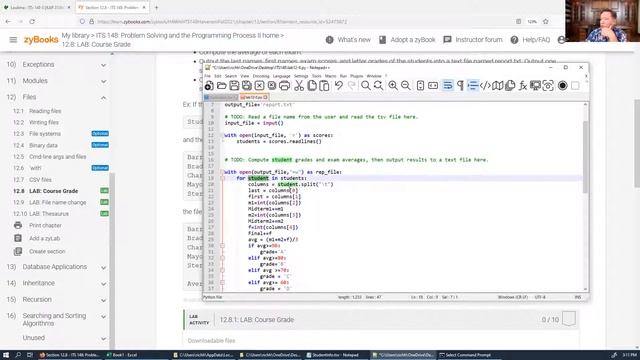Toggle Word wrap in Notepad++ toolbar
The height and width of the screenshot is (360, 640).
tap(448, 85)
